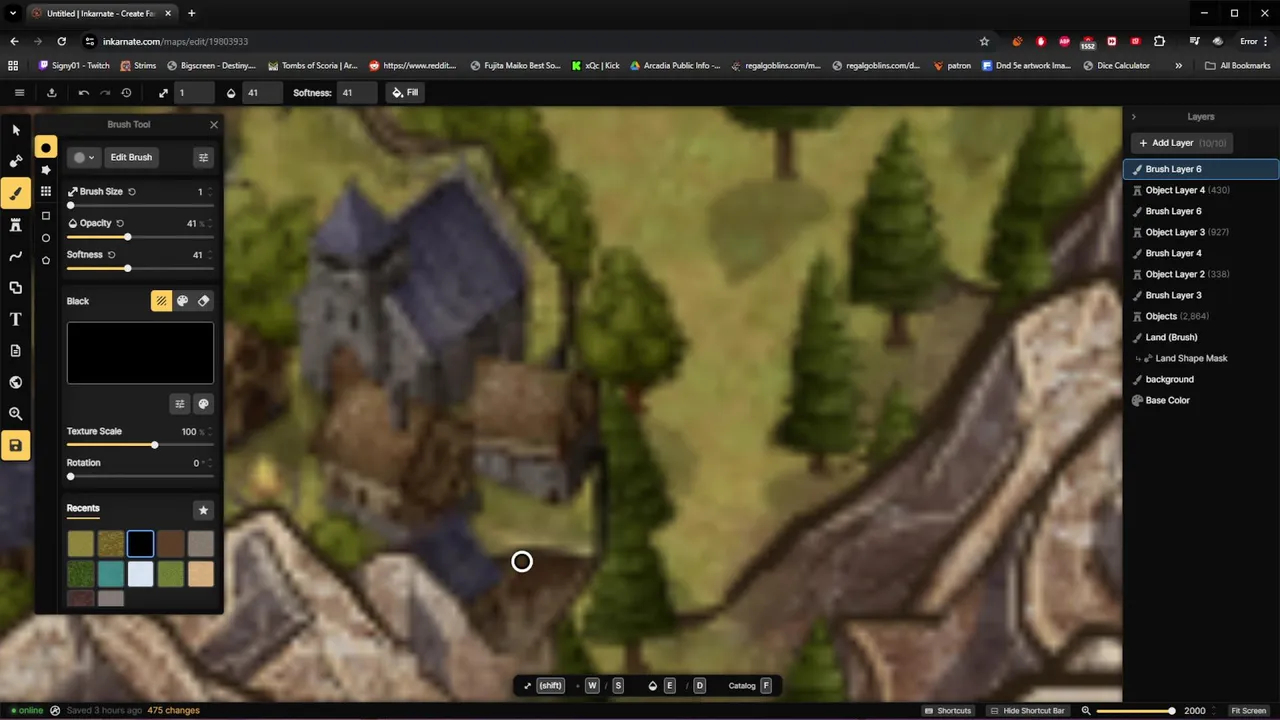The width and height of the screenshot is (1280, 720).
Task: Choose the Select arrow tool
Action: tap(16, 130)
